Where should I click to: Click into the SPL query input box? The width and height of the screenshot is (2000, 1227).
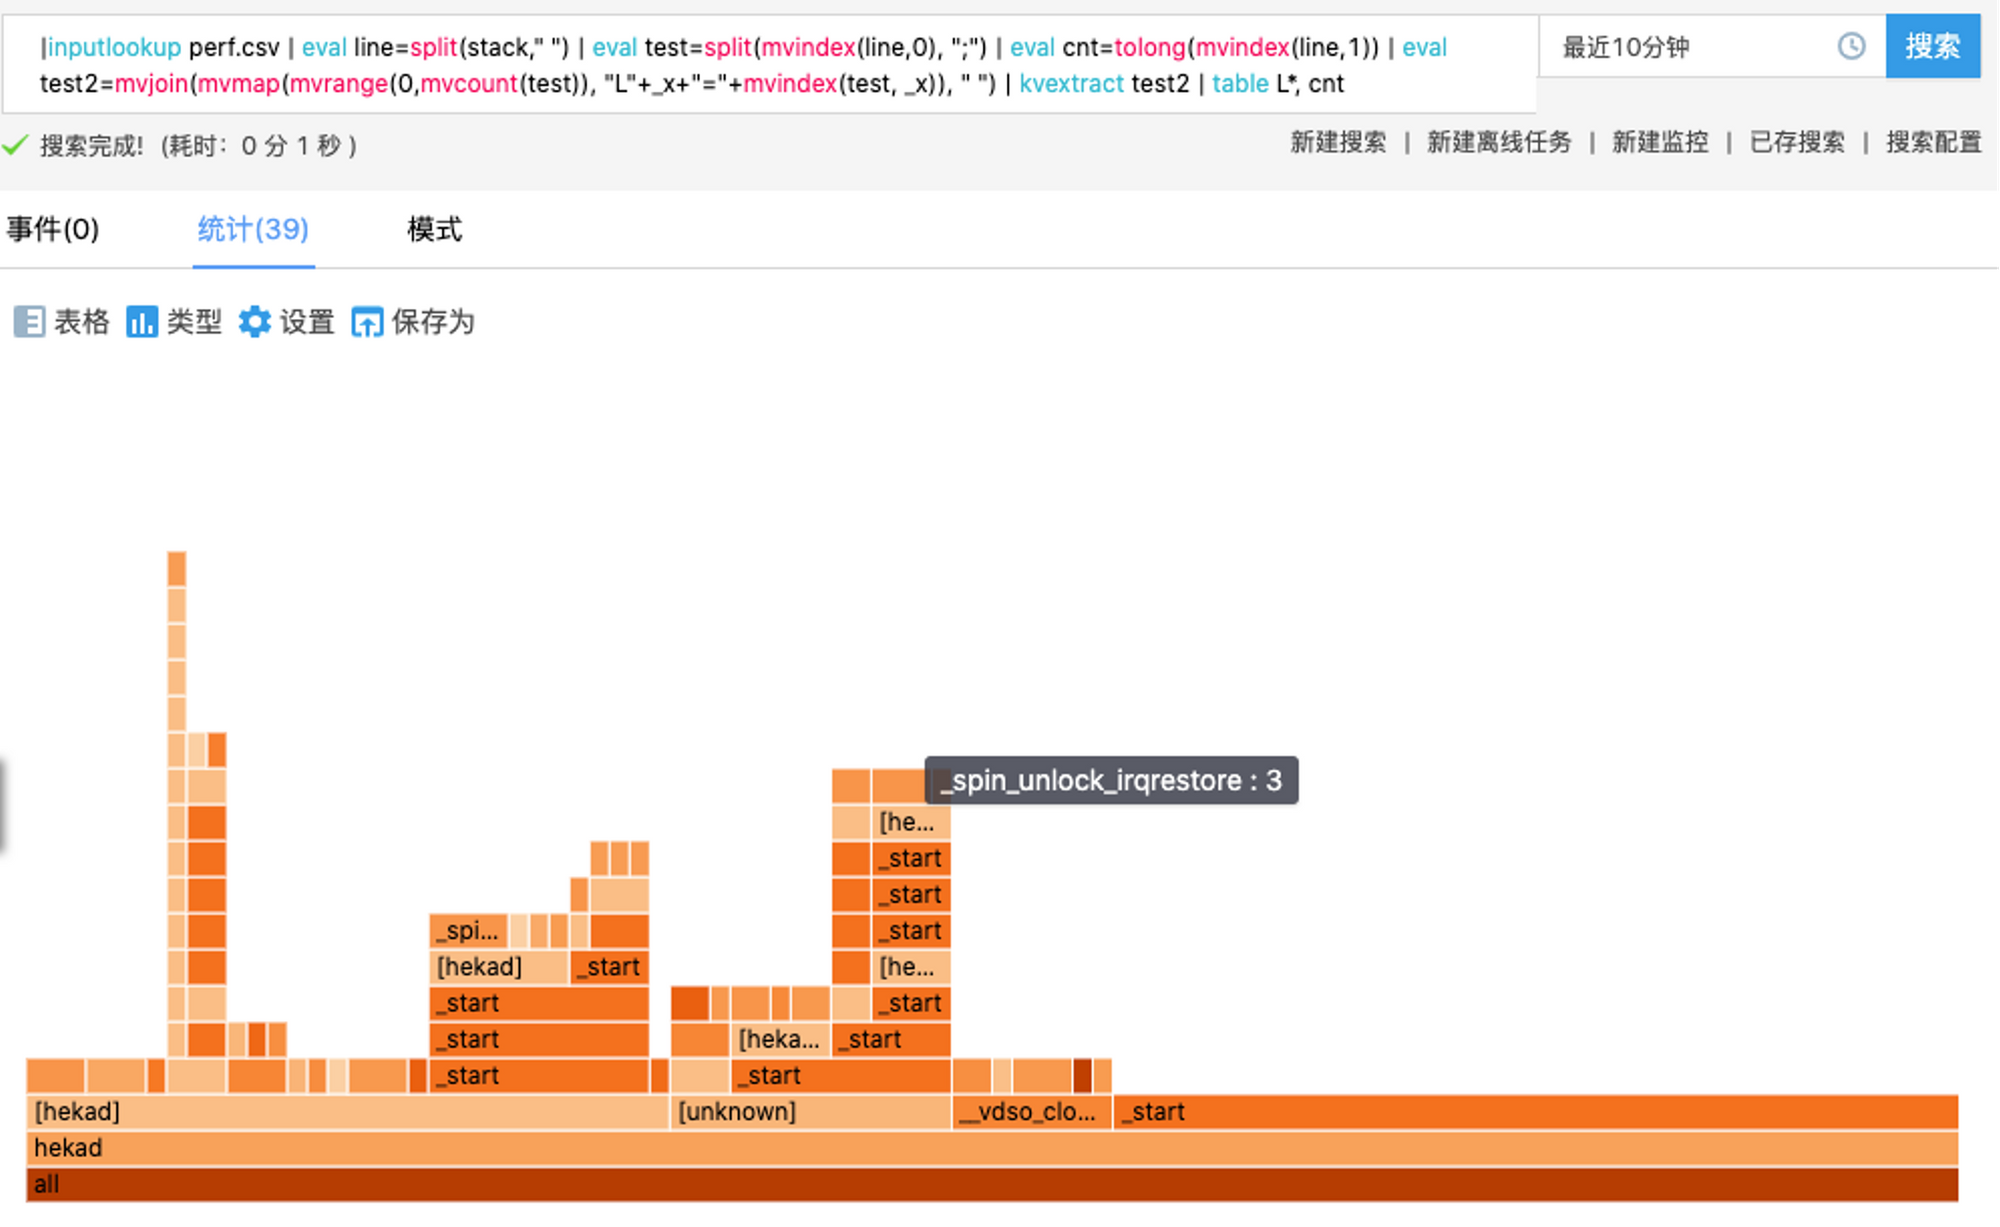(769, 65)
